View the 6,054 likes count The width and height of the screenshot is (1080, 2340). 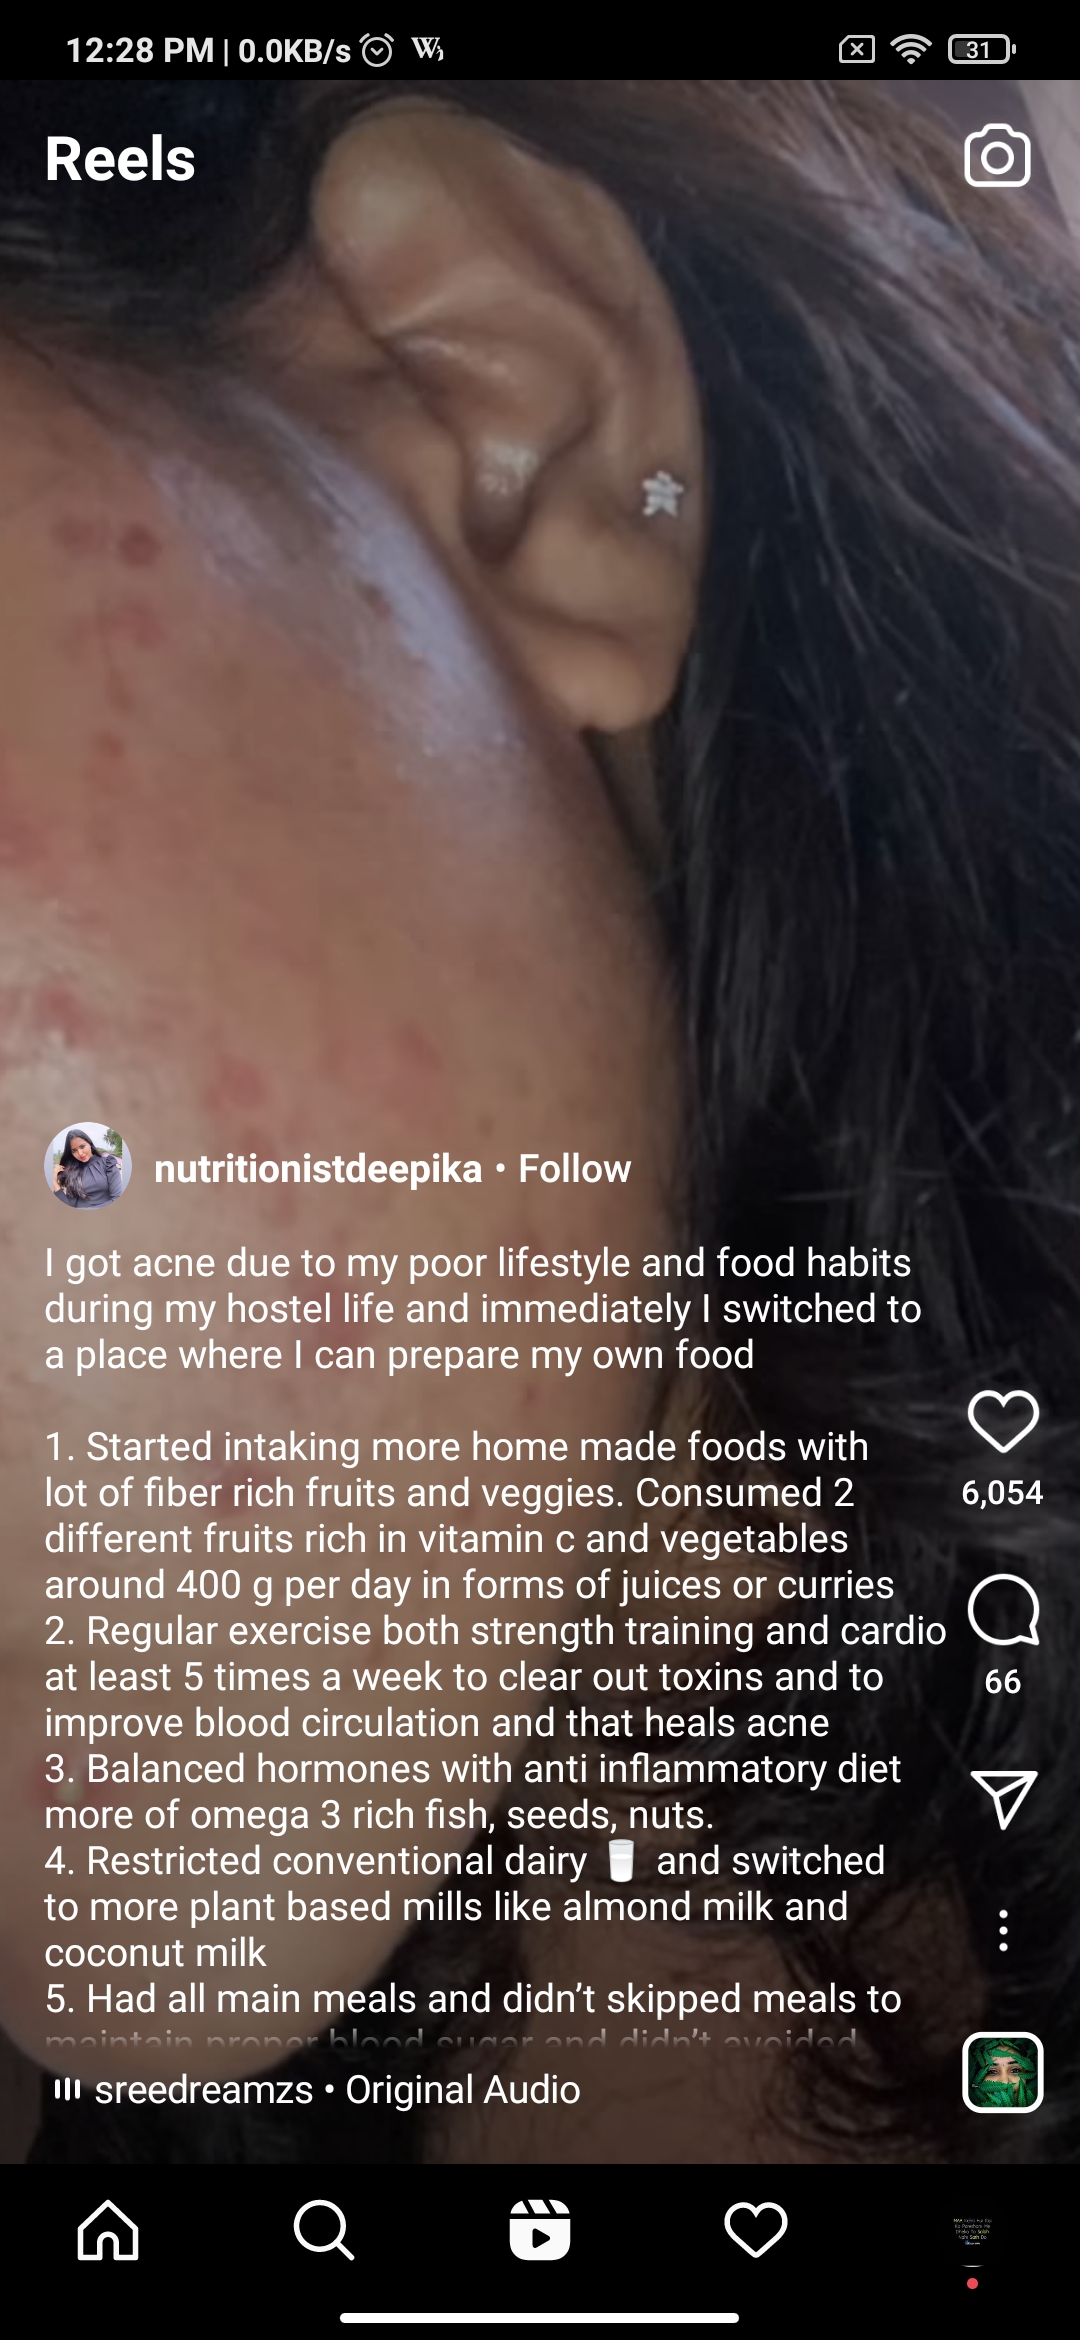click(x=1003, y=1492)
